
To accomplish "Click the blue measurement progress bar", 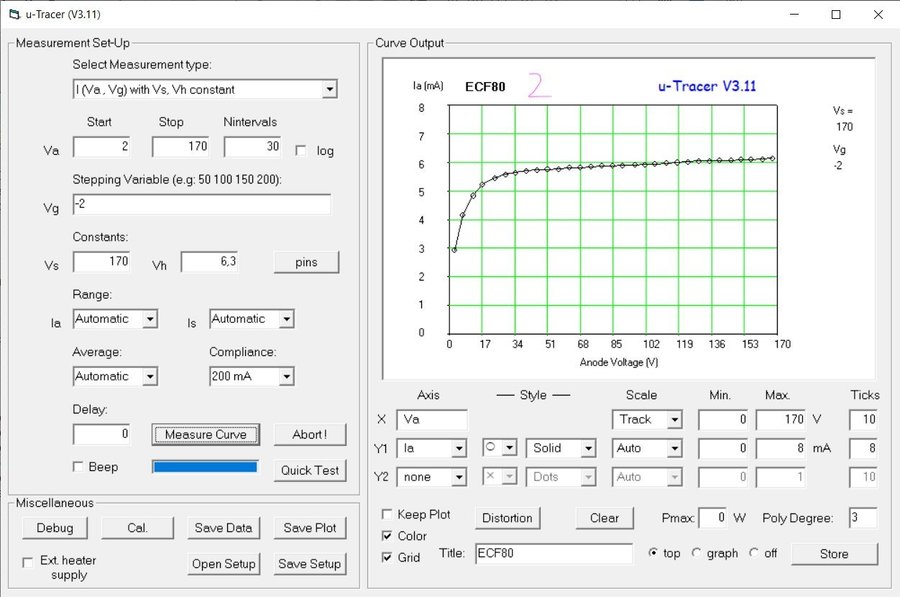I will point(204,467).
